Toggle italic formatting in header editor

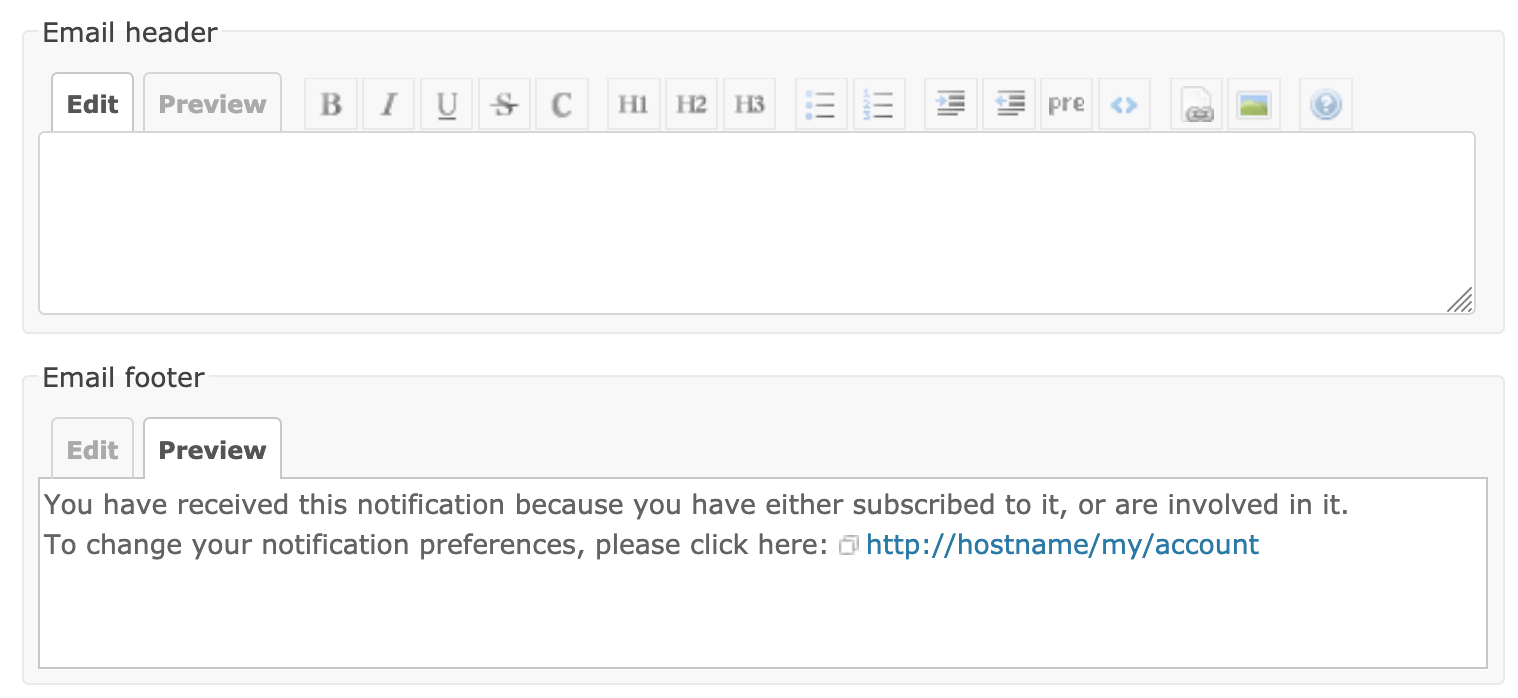pyautogui.click(x=389, y=104)
